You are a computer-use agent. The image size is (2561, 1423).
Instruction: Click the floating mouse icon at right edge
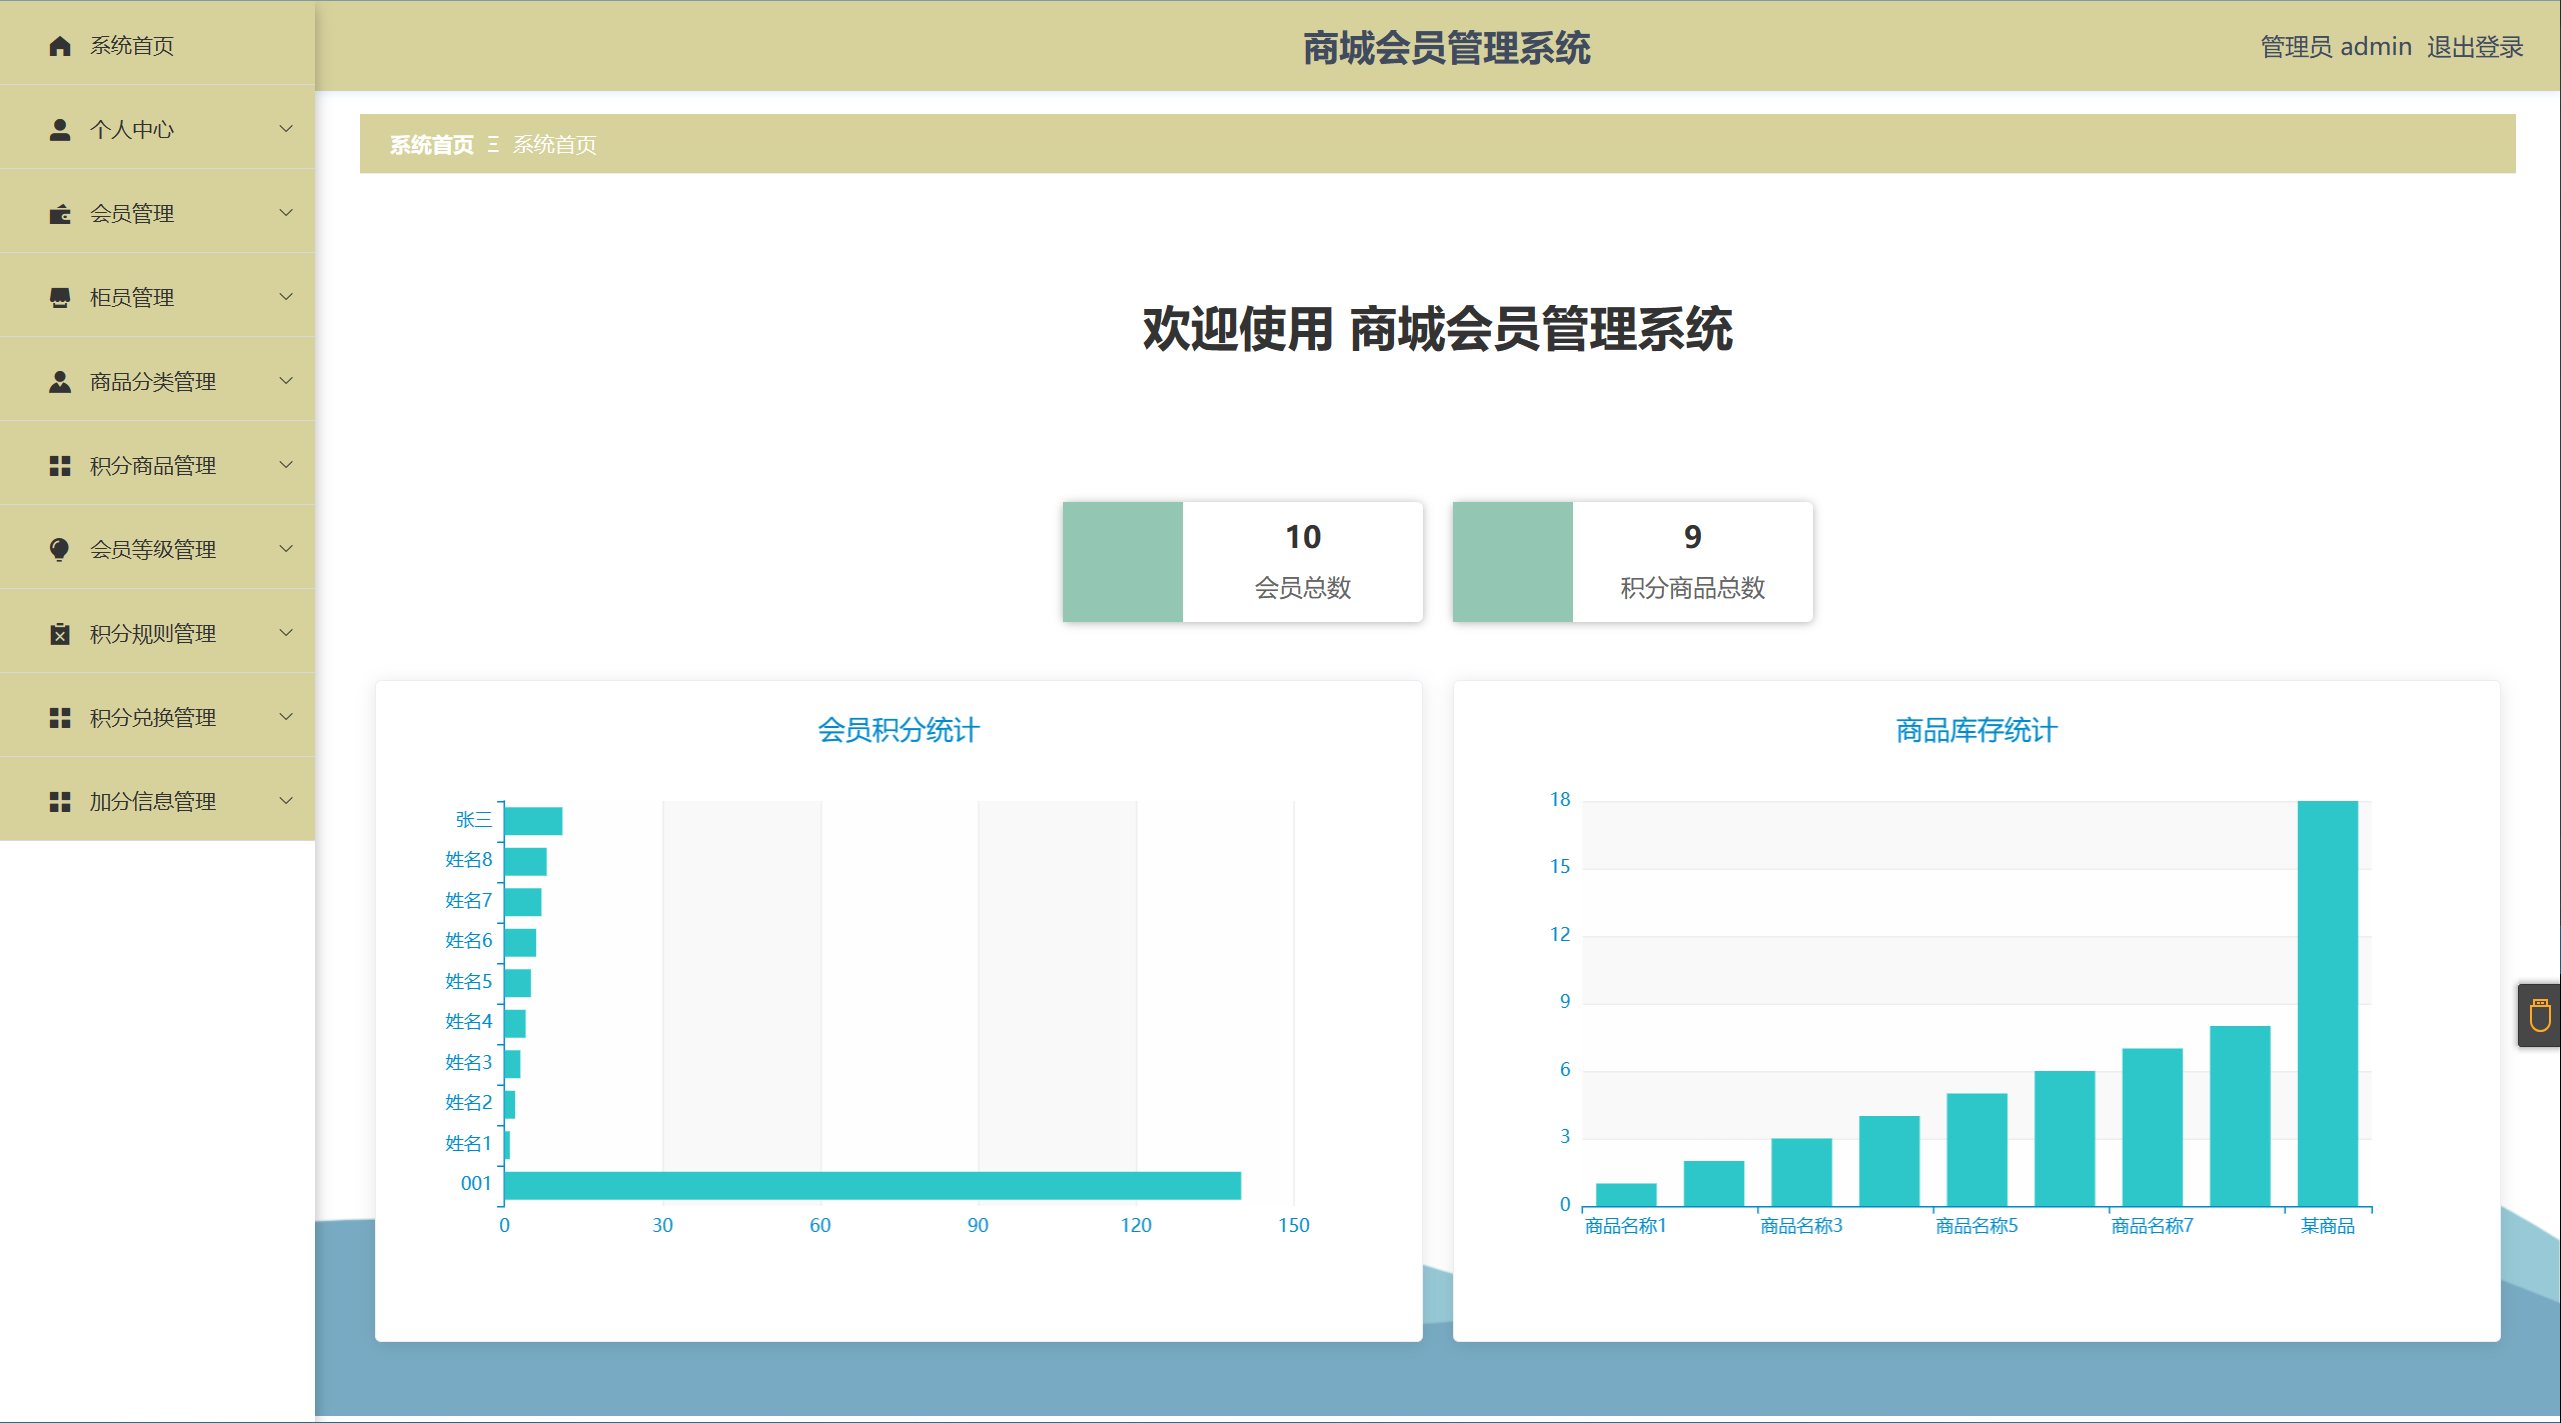click(2539, 1016)
